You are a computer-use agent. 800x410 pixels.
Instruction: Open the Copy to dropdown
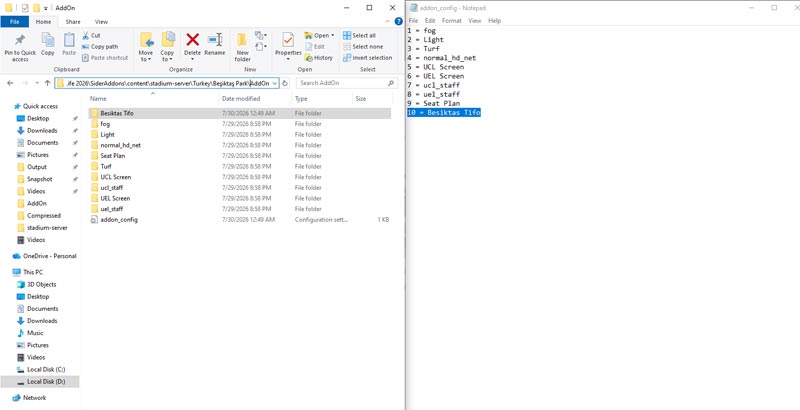click(167, 56)
